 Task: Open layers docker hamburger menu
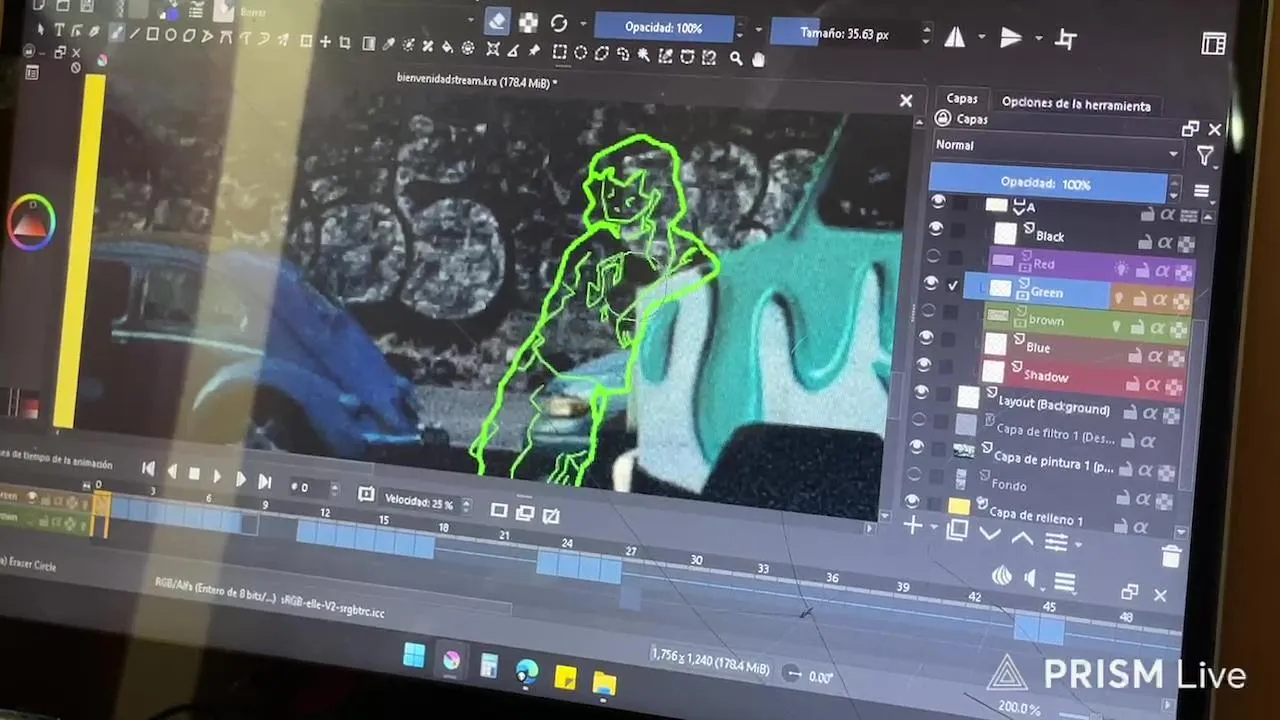point(1201,191)
